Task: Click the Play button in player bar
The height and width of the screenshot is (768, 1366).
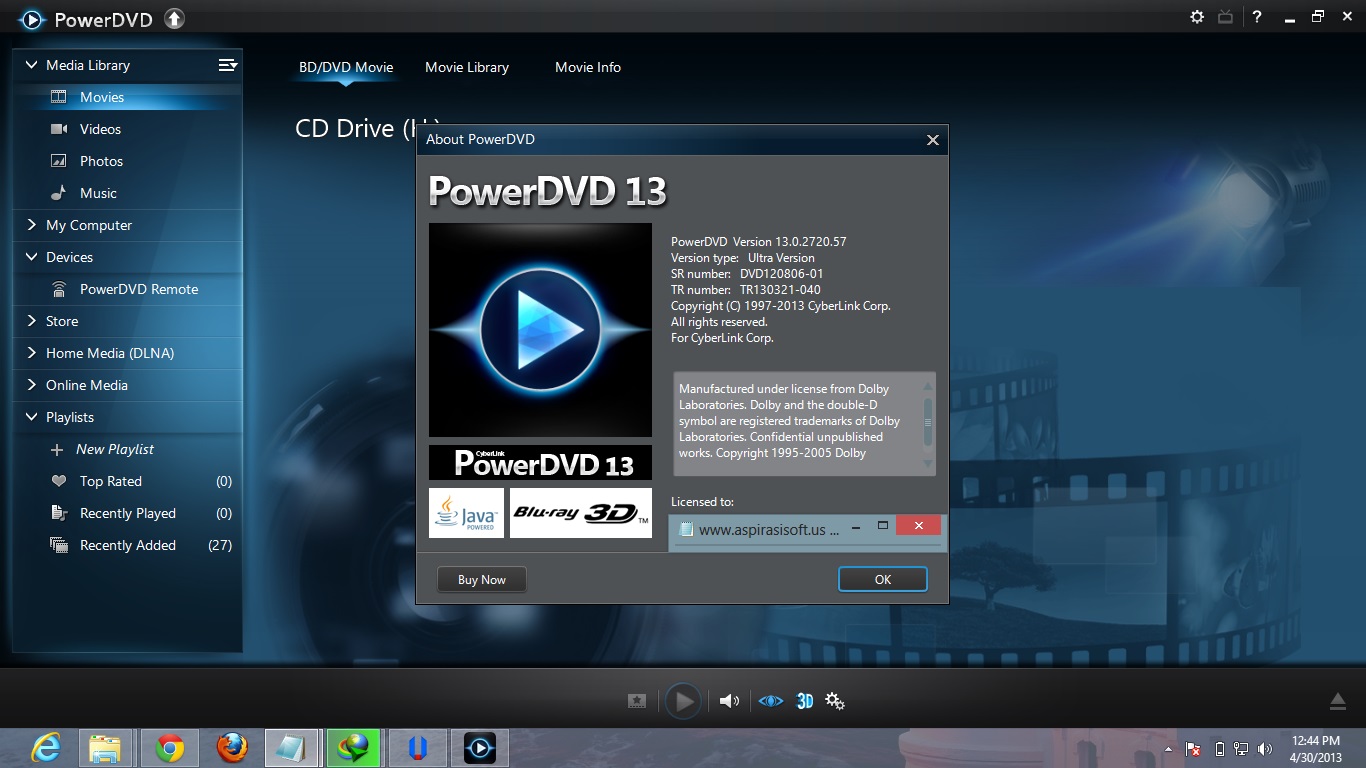Action: point(684,701)
